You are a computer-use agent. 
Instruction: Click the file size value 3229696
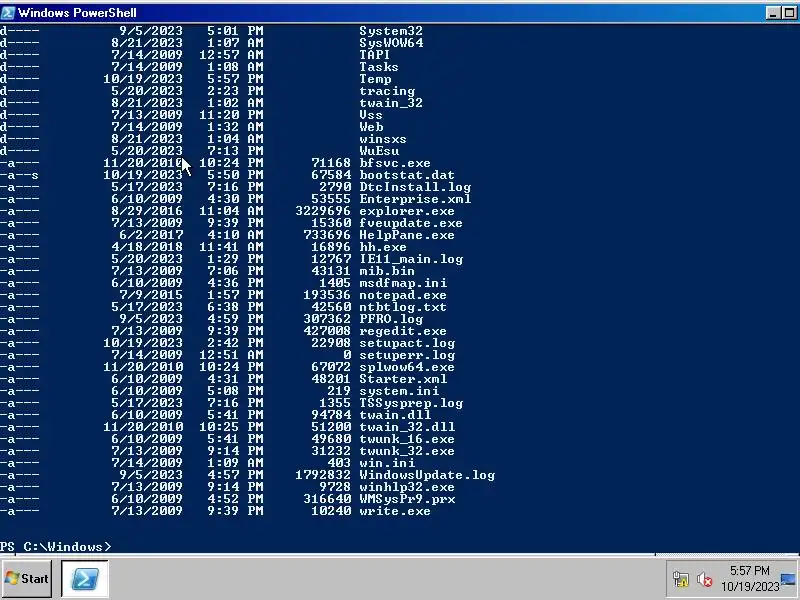[323, 211]
